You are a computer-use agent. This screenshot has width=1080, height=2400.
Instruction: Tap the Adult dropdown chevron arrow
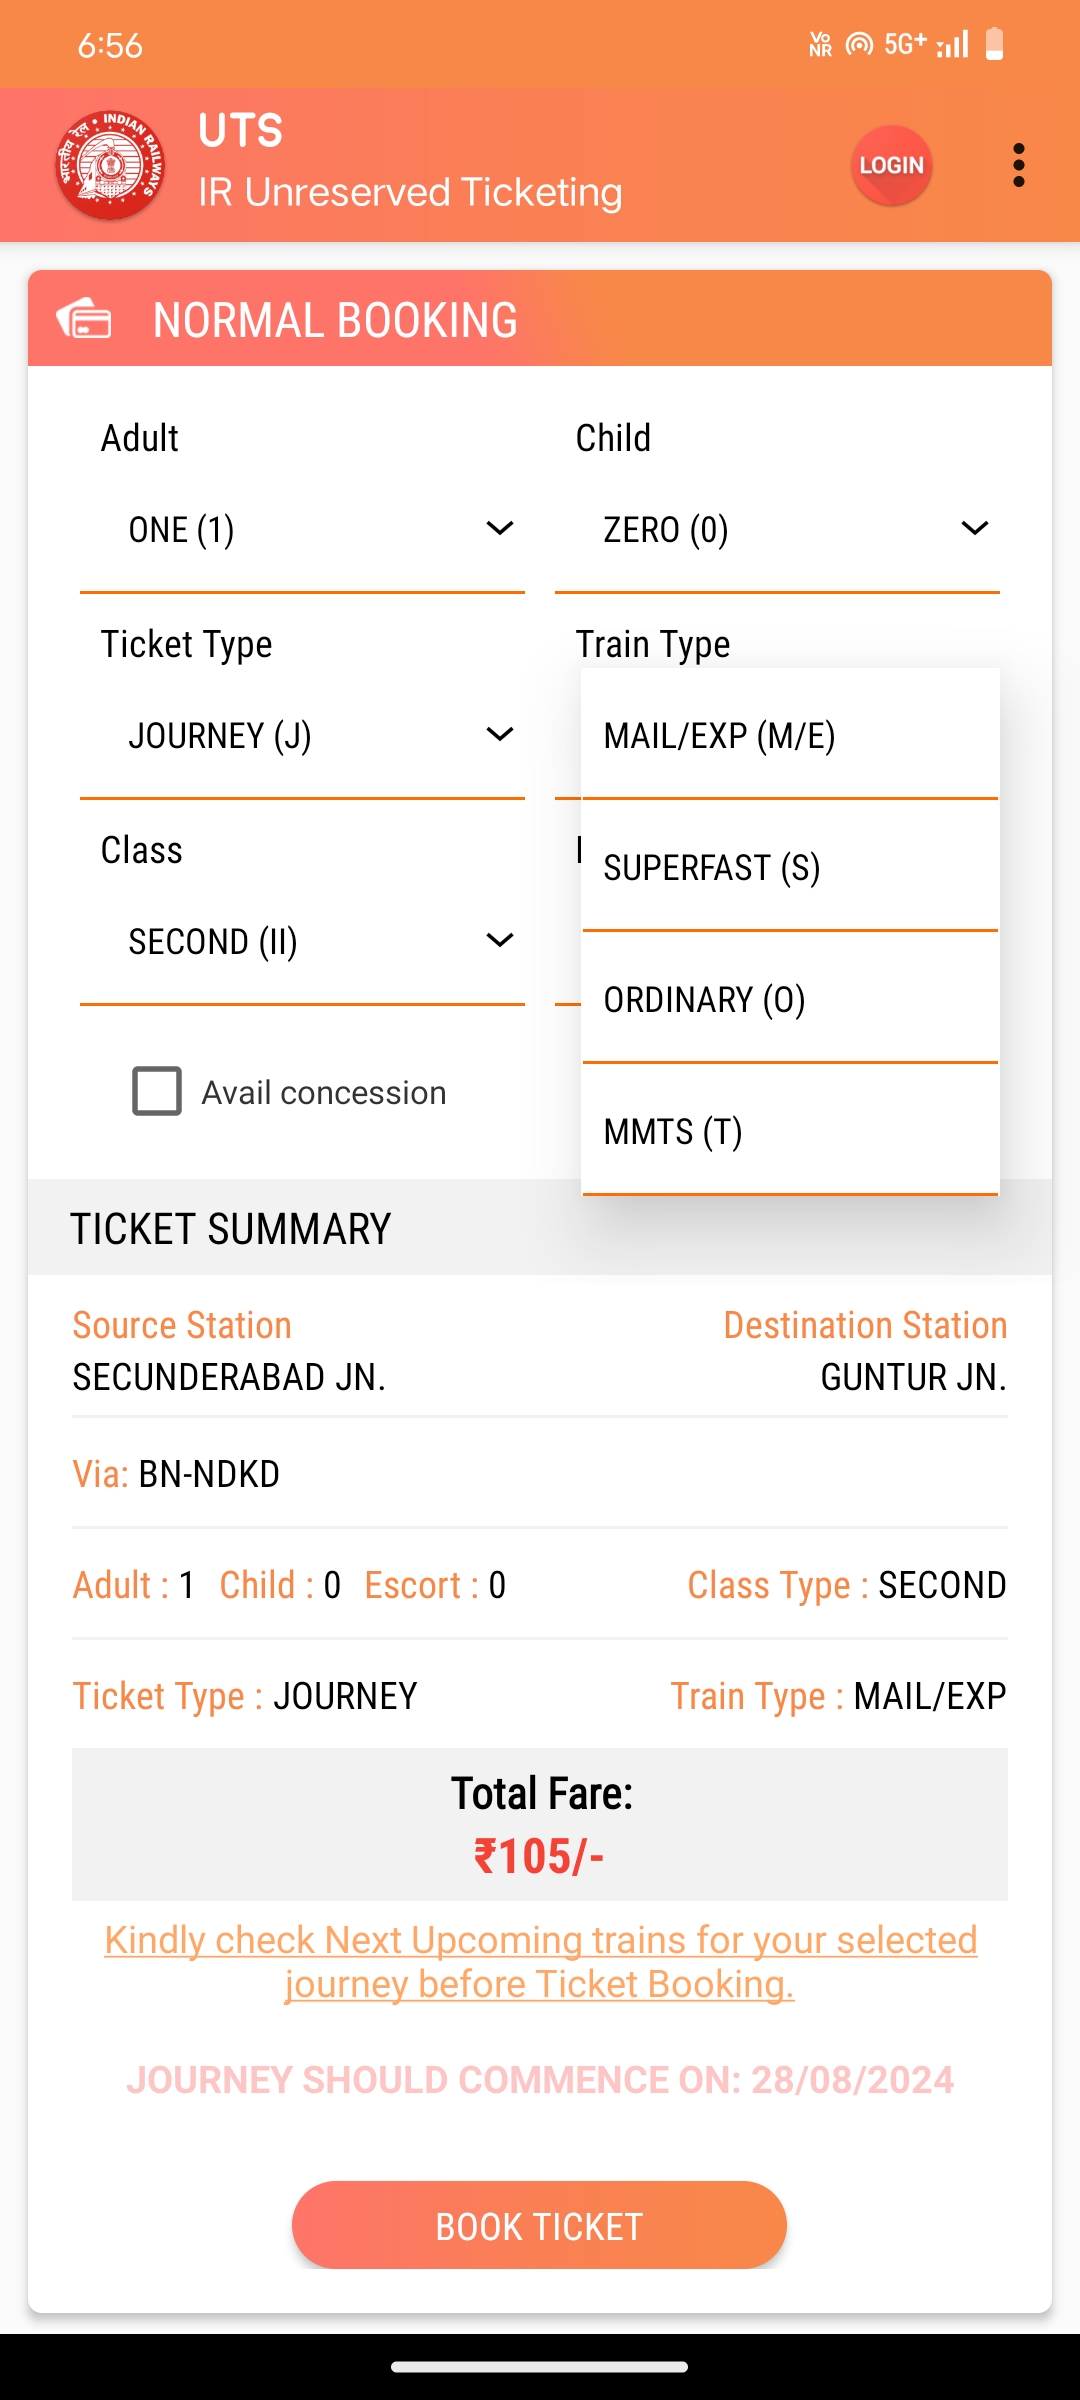point(499,528)
